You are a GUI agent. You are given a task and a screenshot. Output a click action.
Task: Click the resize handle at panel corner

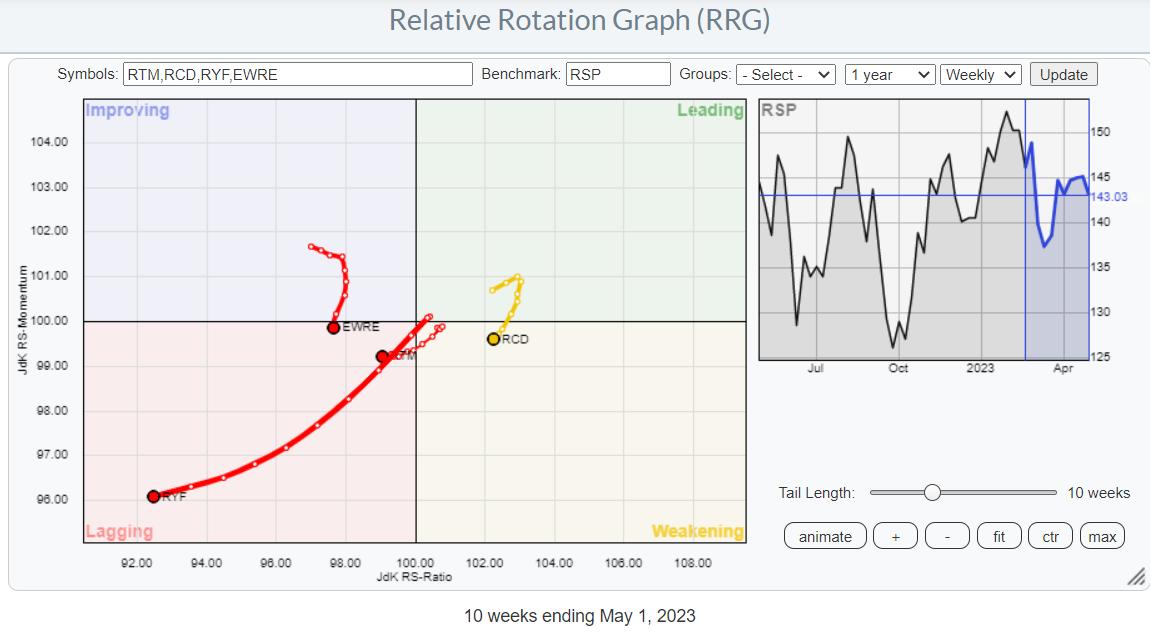pos(1135,577)
